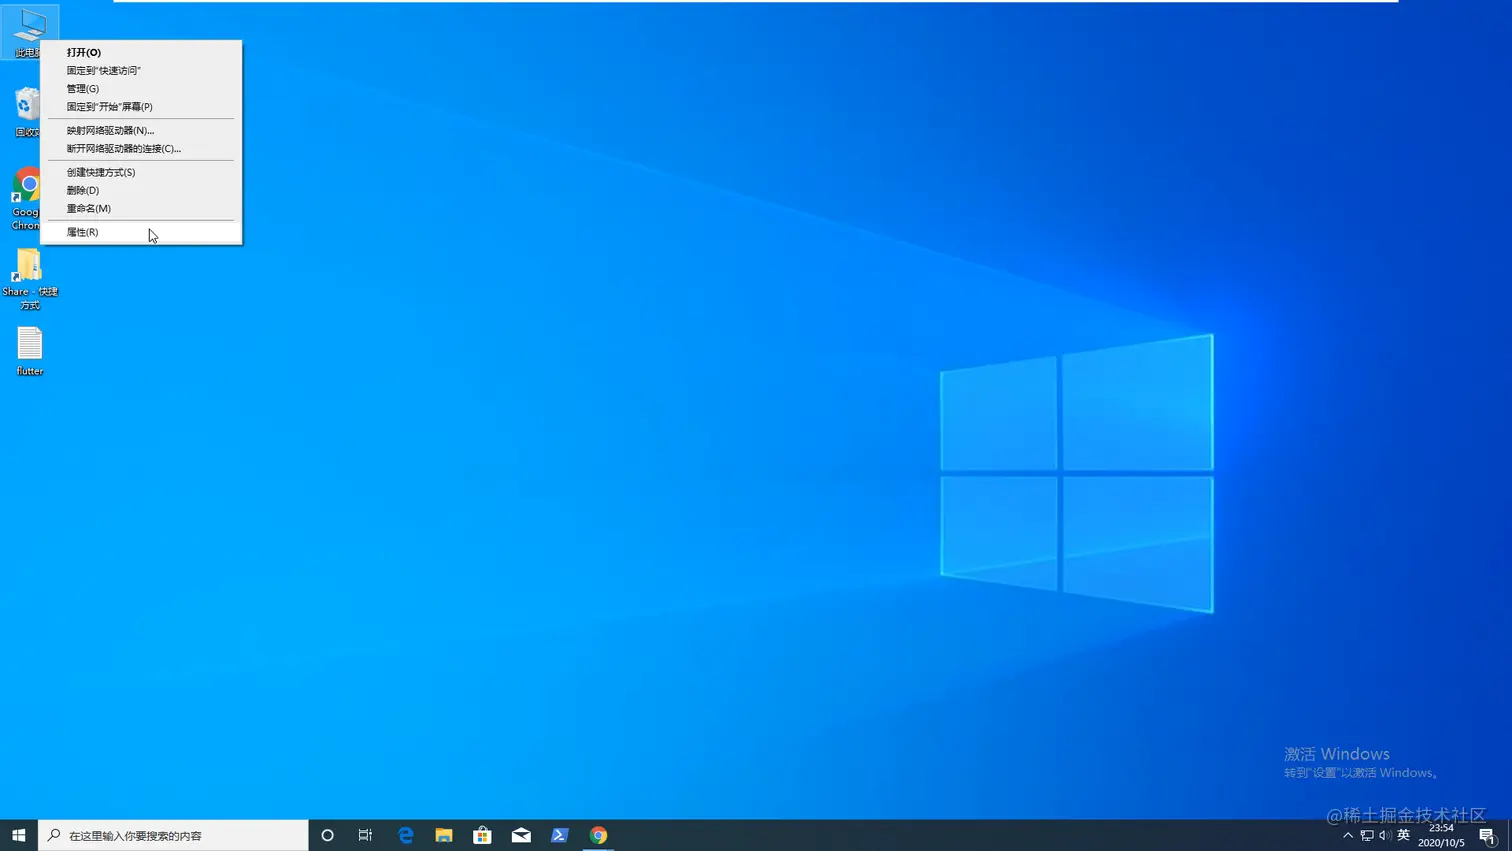Open the Mail app from the taskbar

click(520, 835)
